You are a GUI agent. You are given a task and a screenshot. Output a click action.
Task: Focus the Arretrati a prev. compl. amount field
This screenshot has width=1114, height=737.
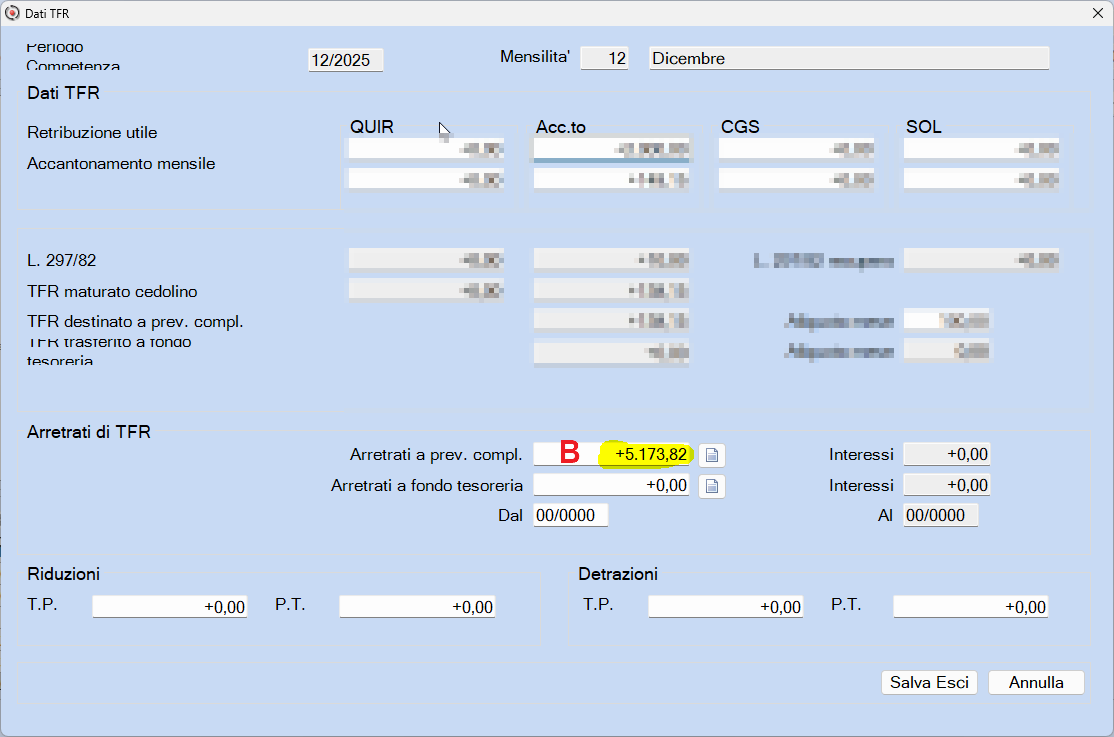tap(611, 454)
